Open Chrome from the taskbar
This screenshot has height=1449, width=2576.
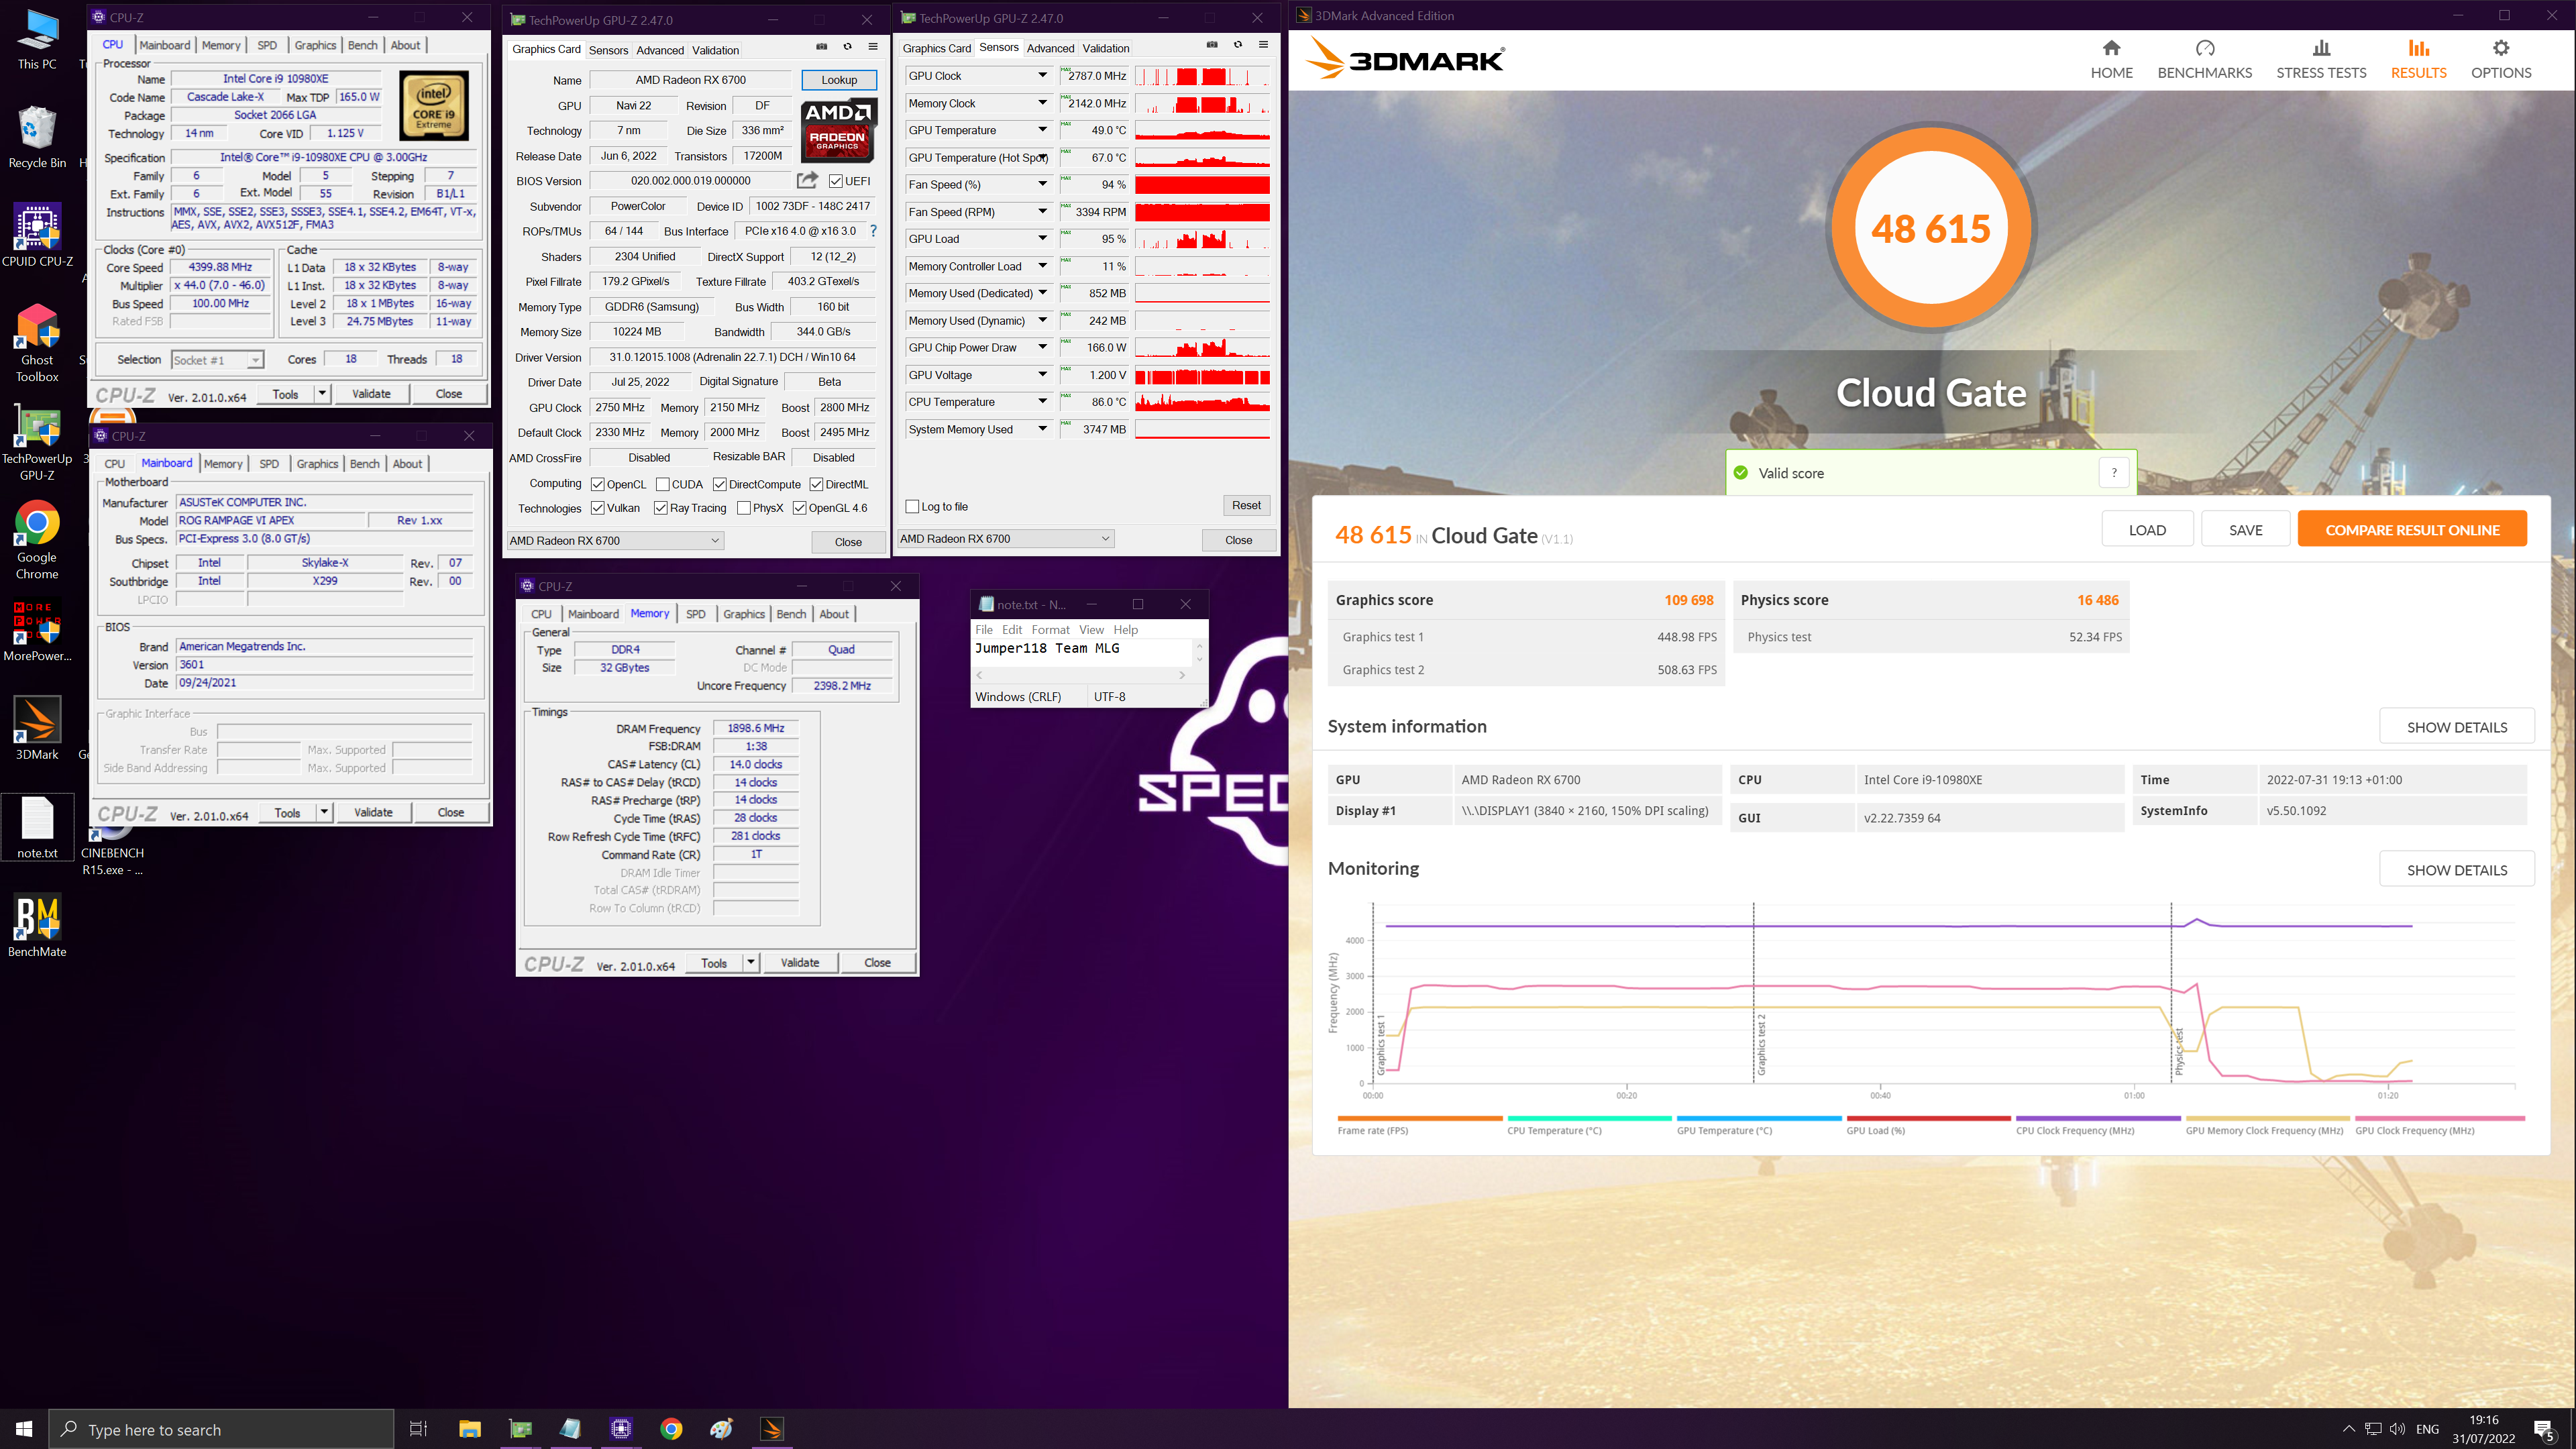click(671, 1428)
